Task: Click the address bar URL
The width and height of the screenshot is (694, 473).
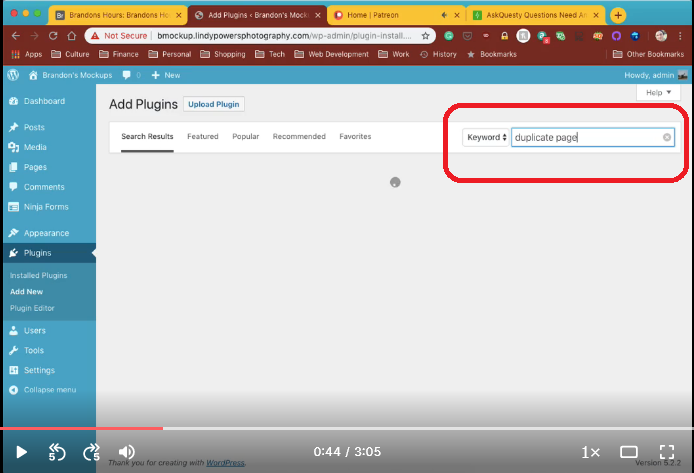Action: point(285,36)
